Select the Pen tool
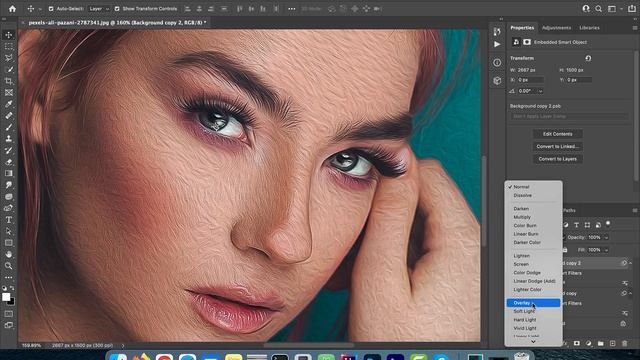 tap(9, 208)
